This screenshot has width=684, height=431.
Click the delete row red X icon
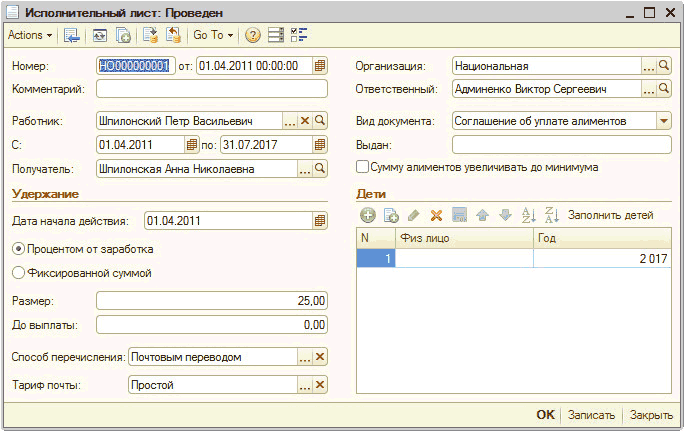(x=436, y=215)
